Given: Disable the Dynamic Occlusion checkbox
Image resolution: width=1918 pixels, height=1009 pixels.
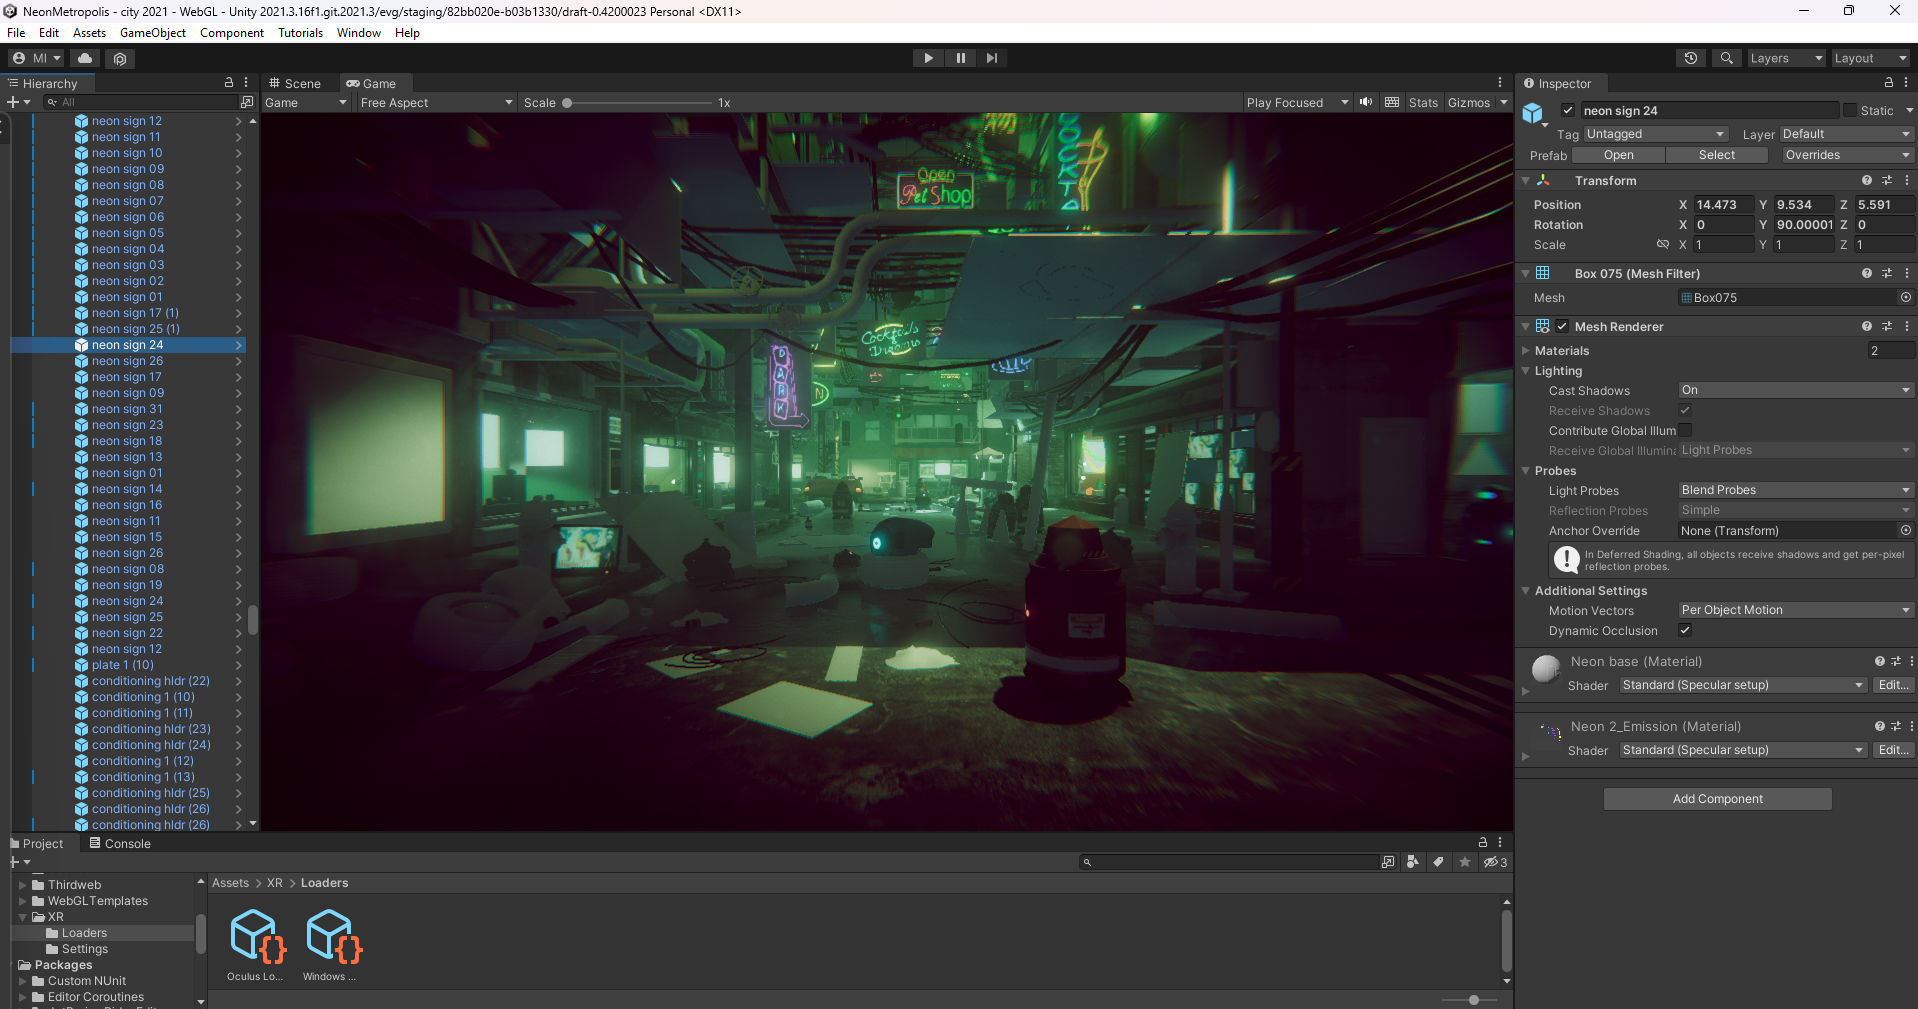Looking at the screenshot, I should coord(1685,630).
